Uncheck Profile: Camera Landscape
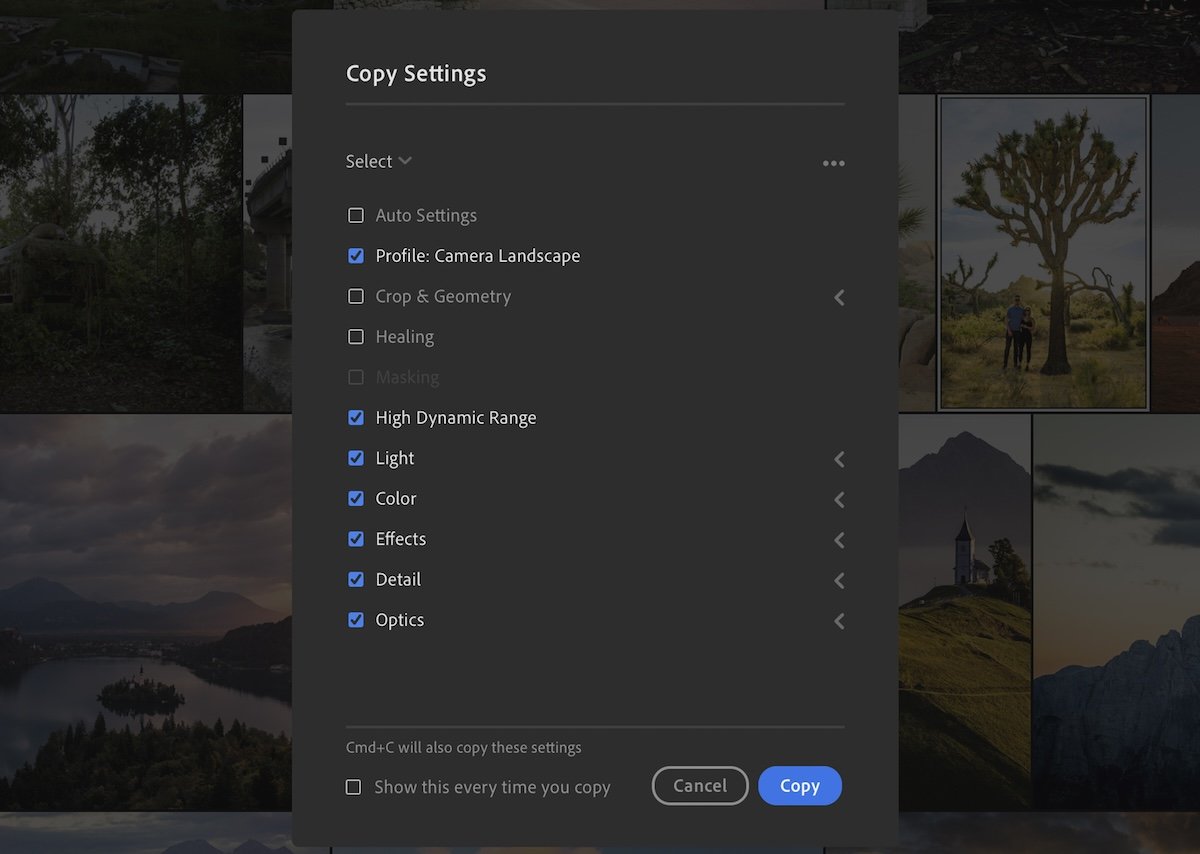 [x=356, y=255]
